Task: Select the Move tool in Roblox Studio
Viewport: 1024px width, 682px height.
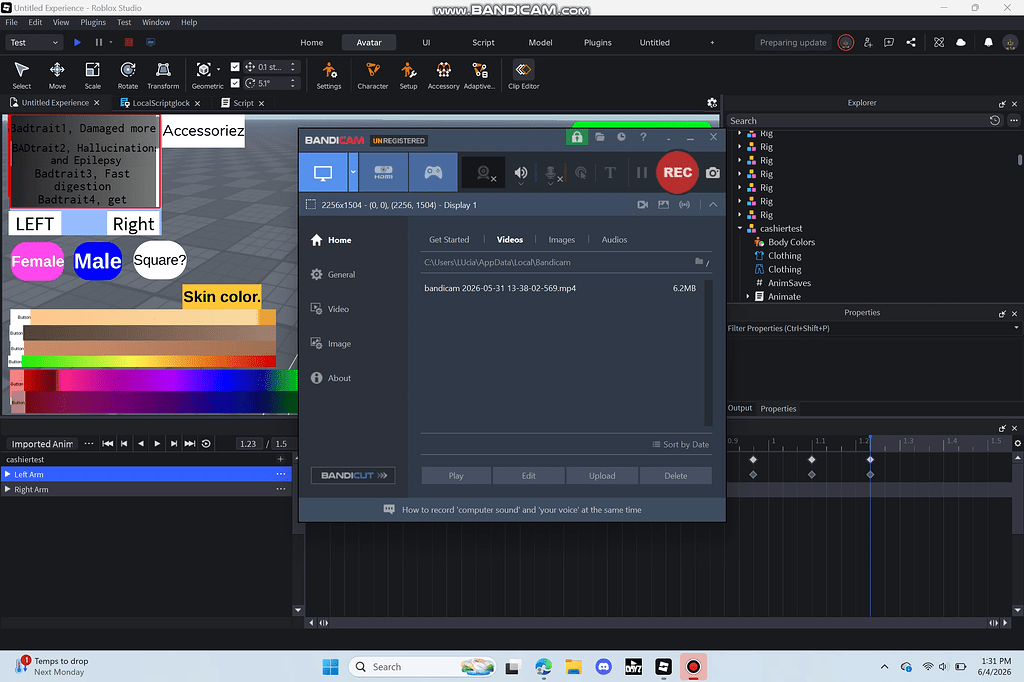Action: [x=57, y=75]
